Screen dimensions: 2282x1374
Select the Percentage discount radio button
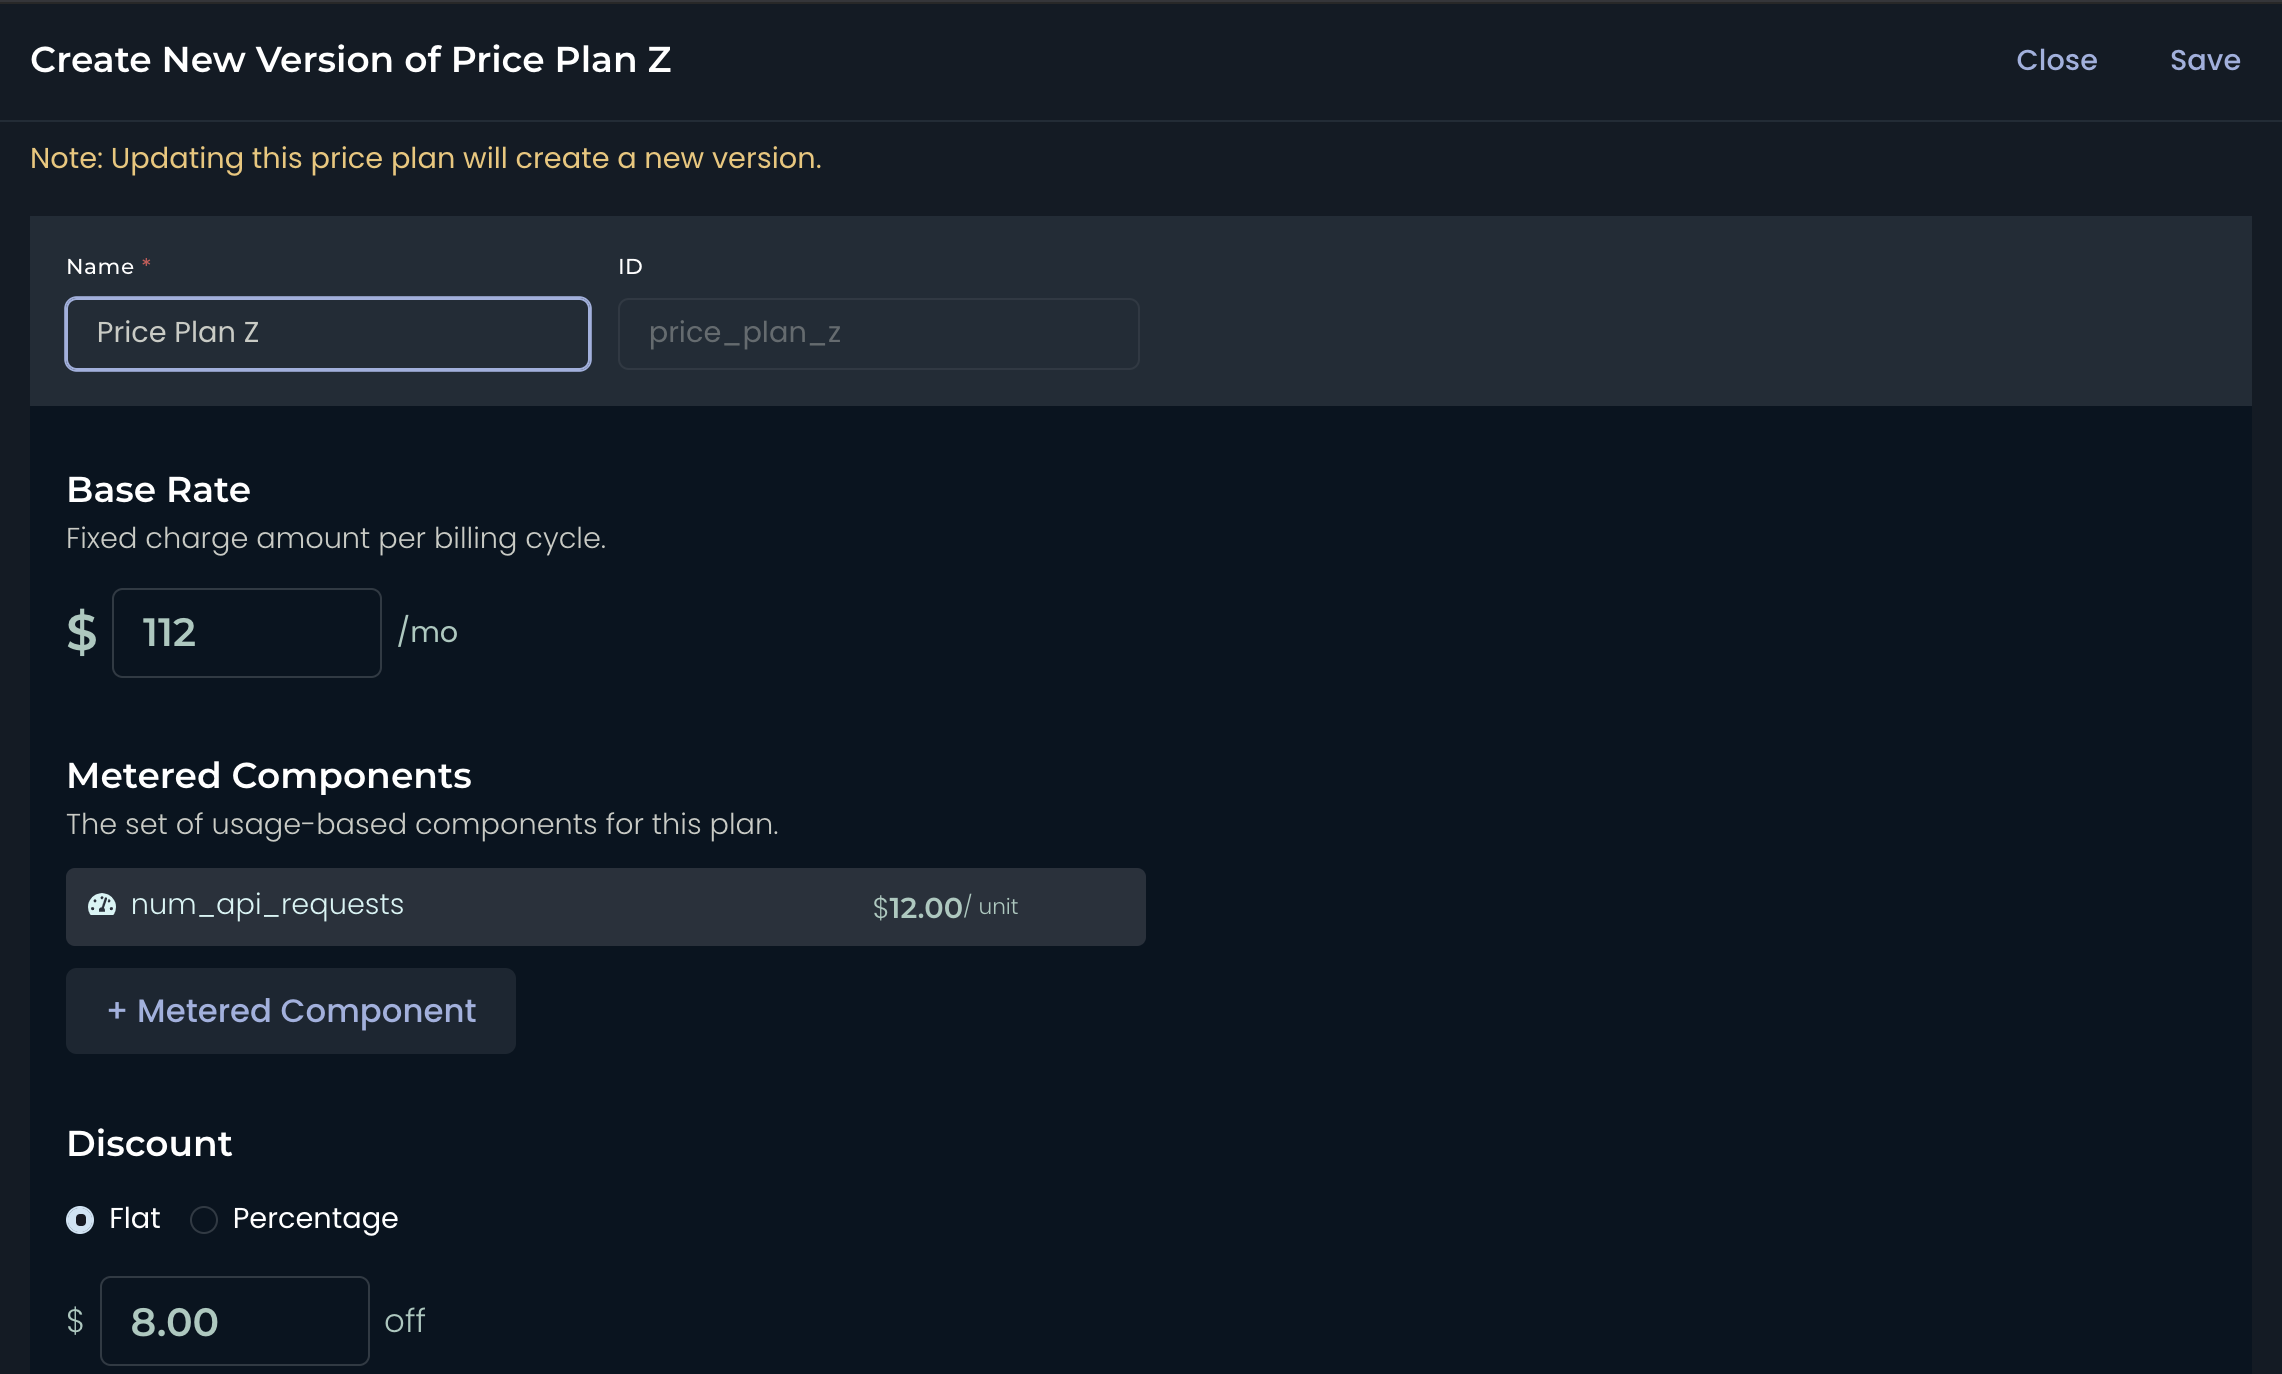204,1220
